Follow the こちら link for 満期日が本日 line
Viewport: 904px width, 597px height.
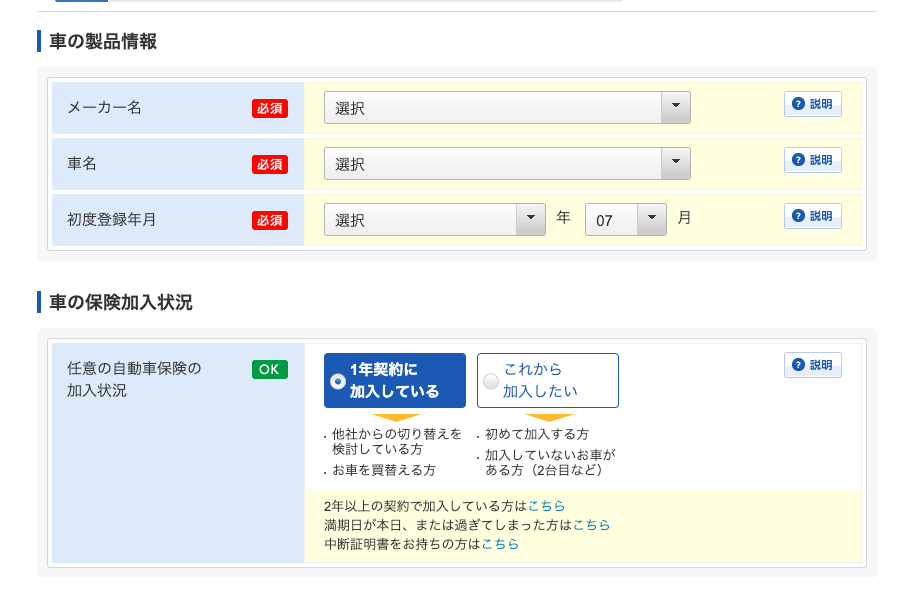tap(592, 525)
